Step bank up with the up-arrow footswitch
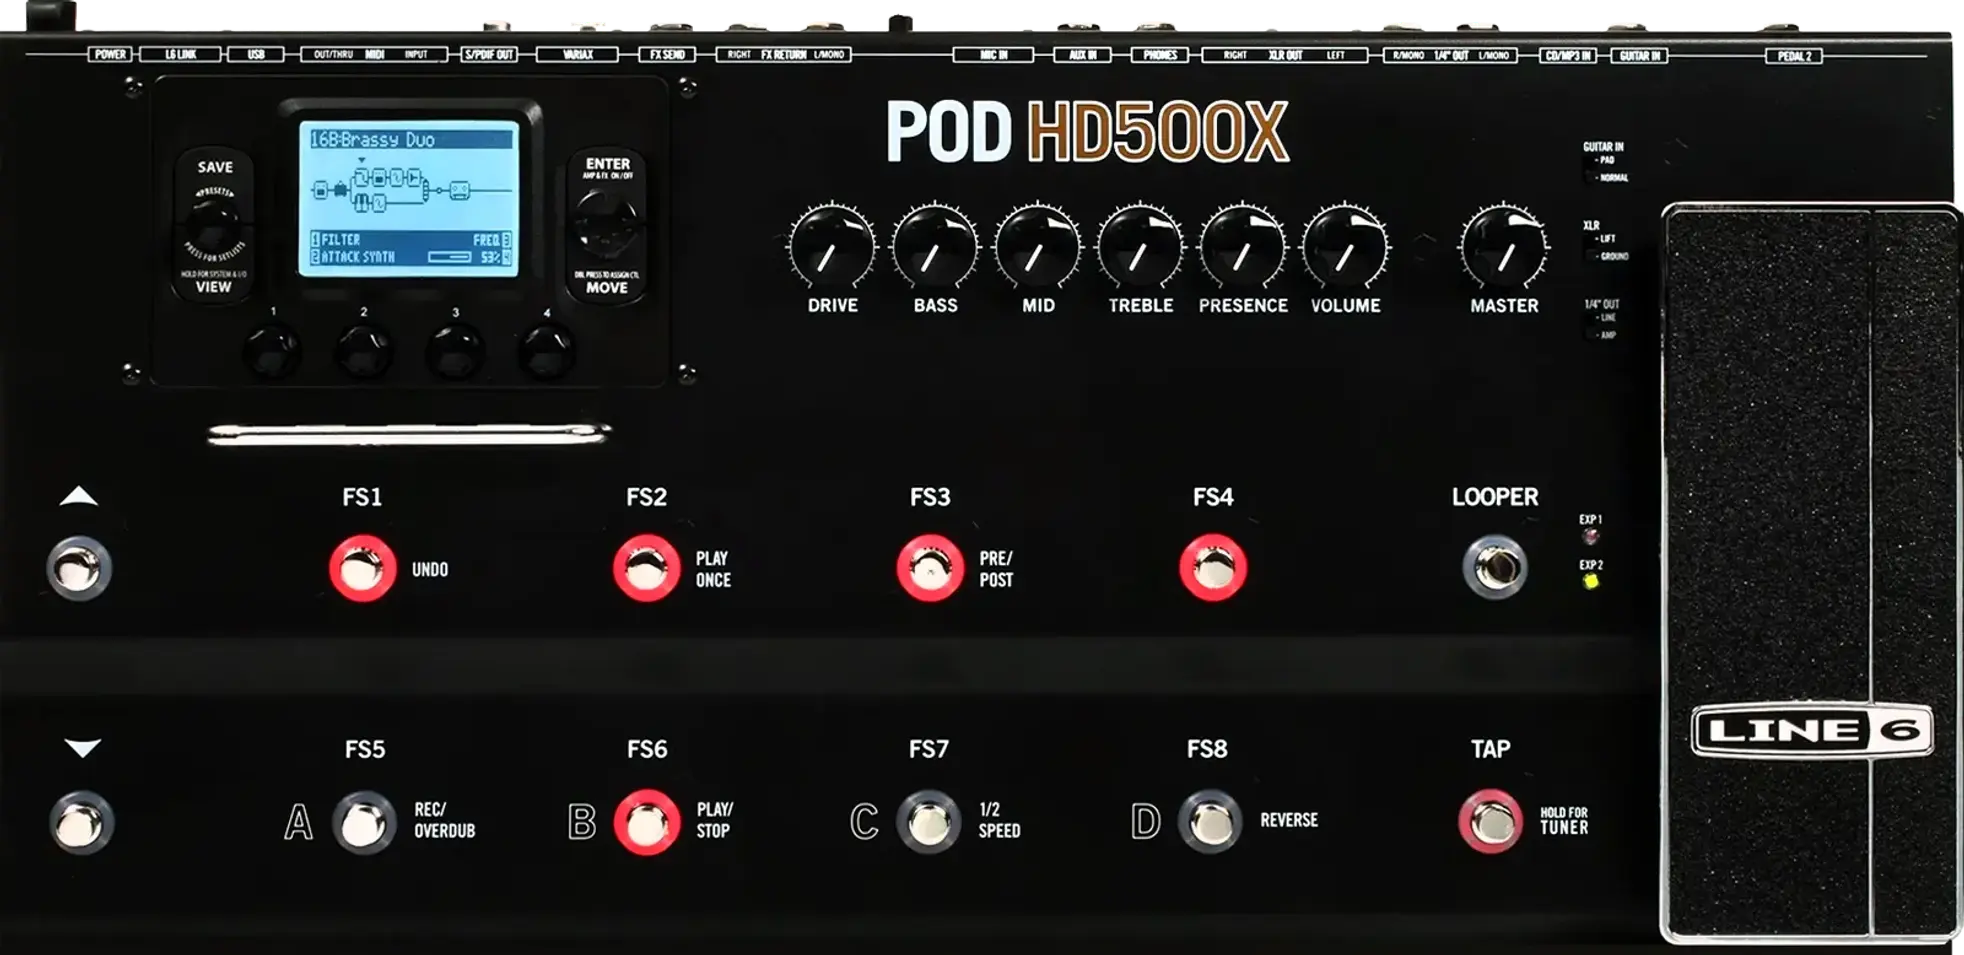Image resolution: width=1964 pixels, height=955 pixels. pyautogui.click(x=79, y=568)
